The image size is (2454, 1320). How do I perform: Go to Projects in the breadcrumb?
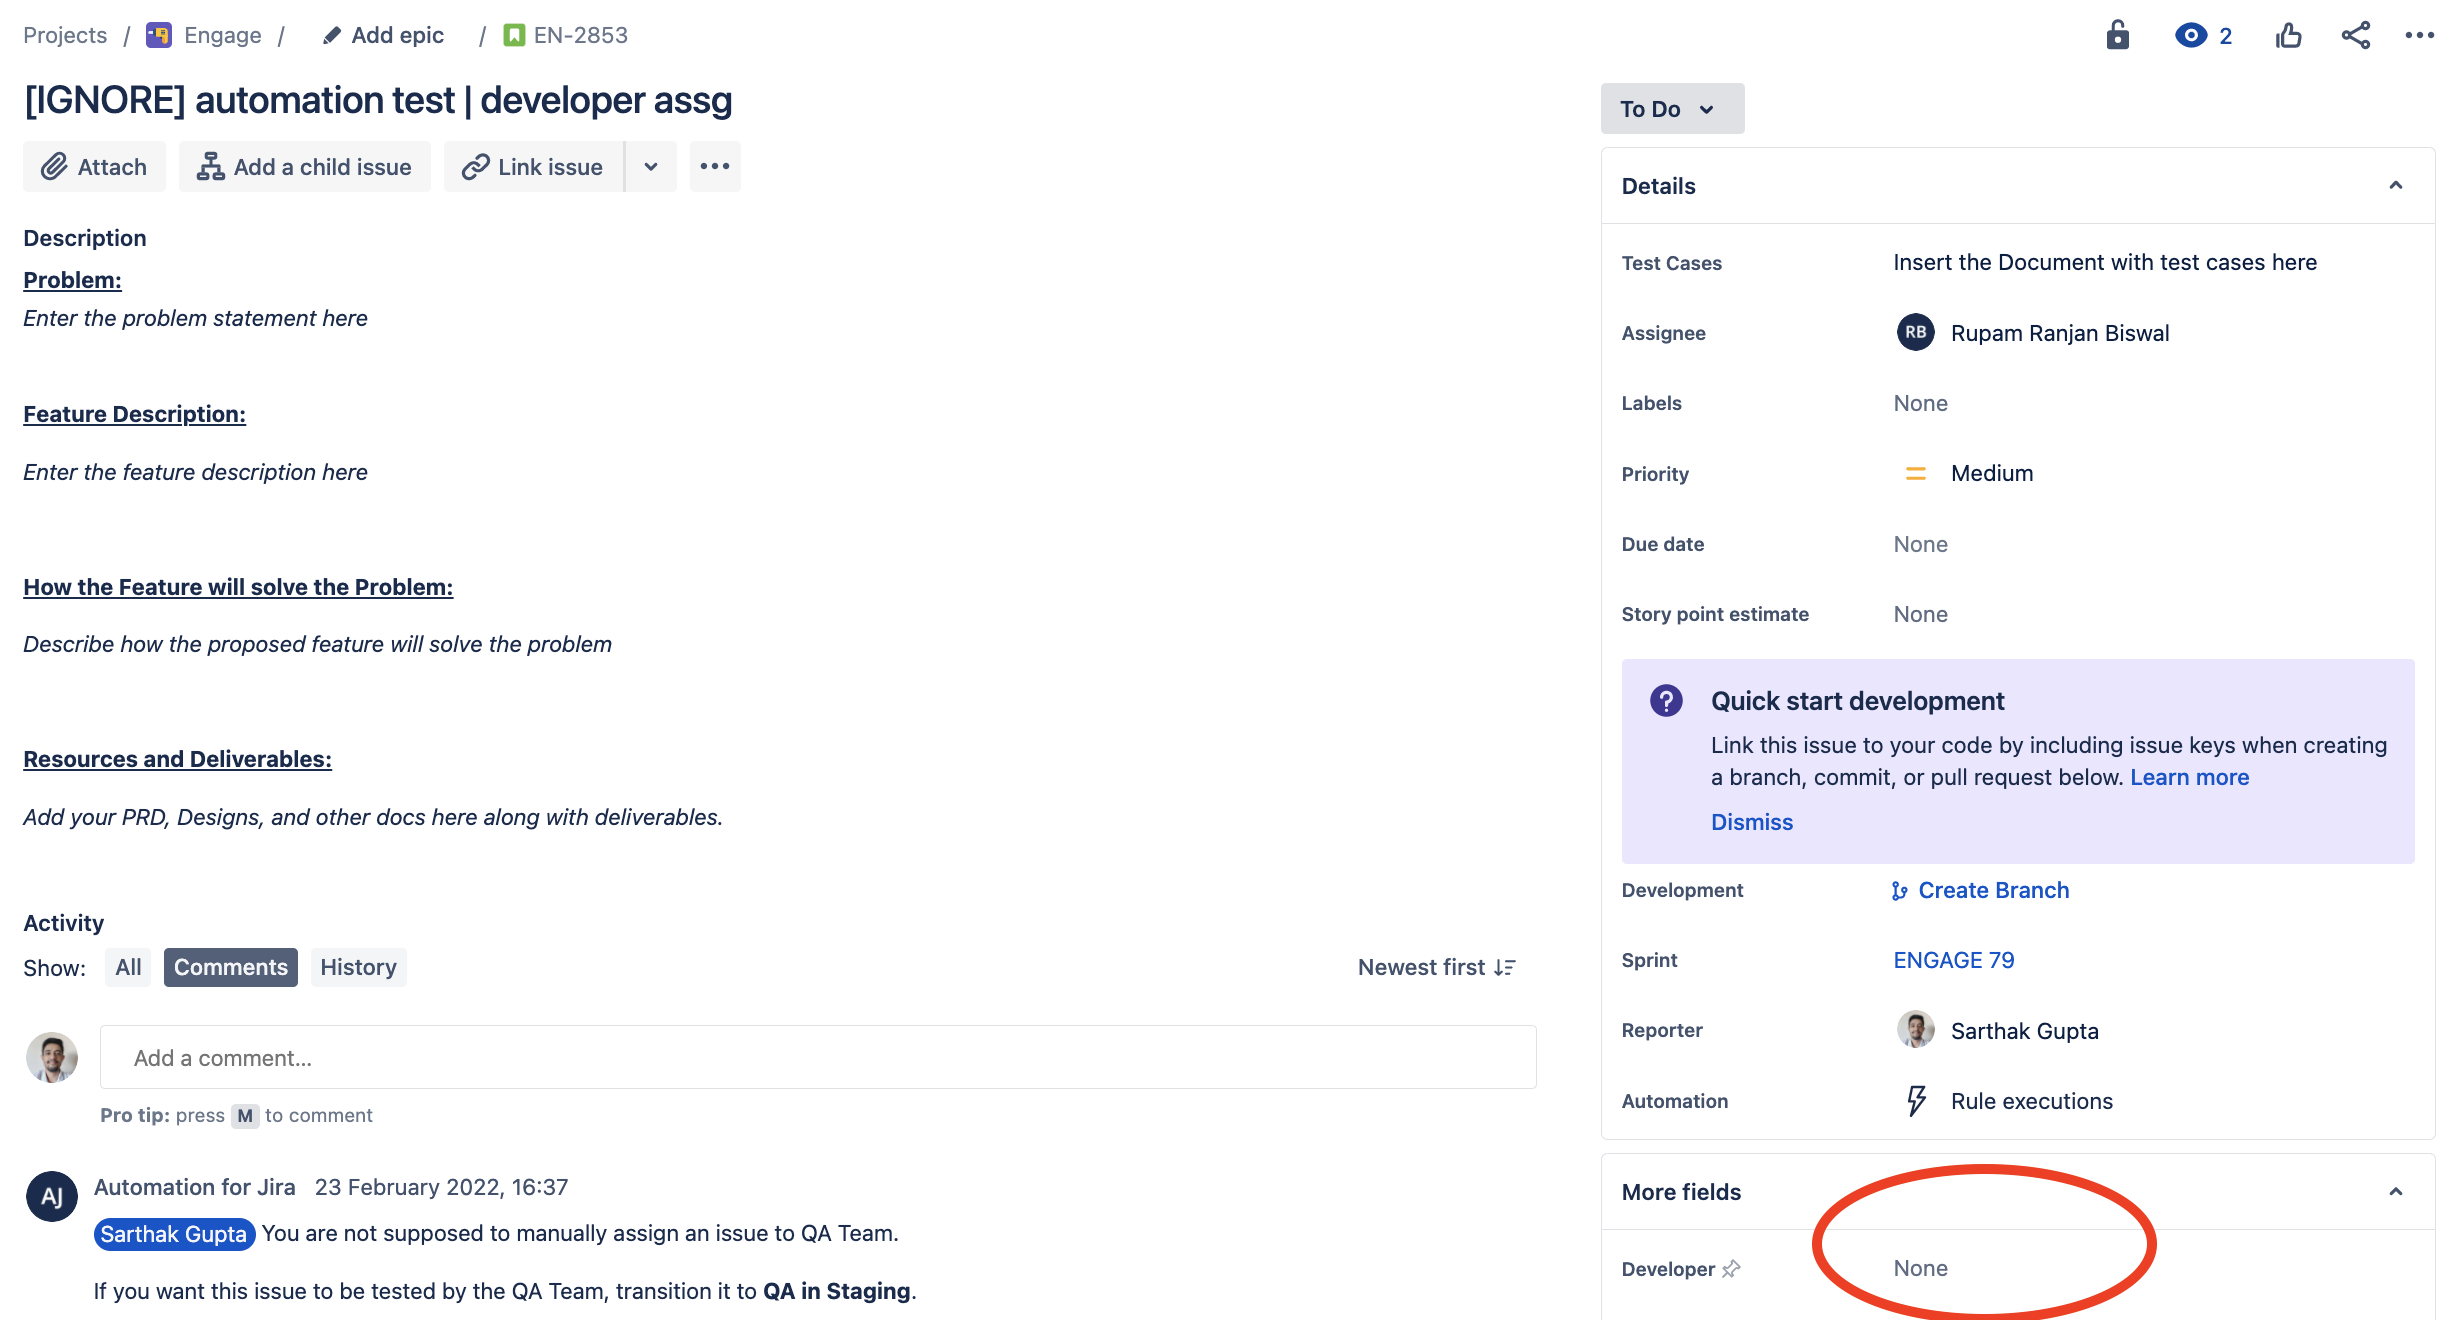[65, 35]
